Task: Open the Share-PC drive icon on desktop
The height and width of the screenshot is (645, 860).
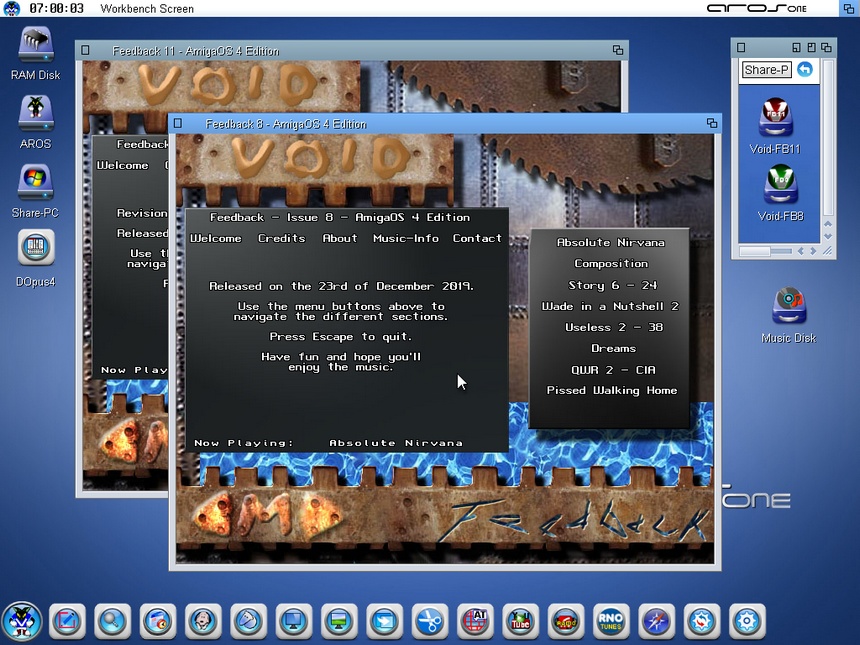Action: point(36,182)
